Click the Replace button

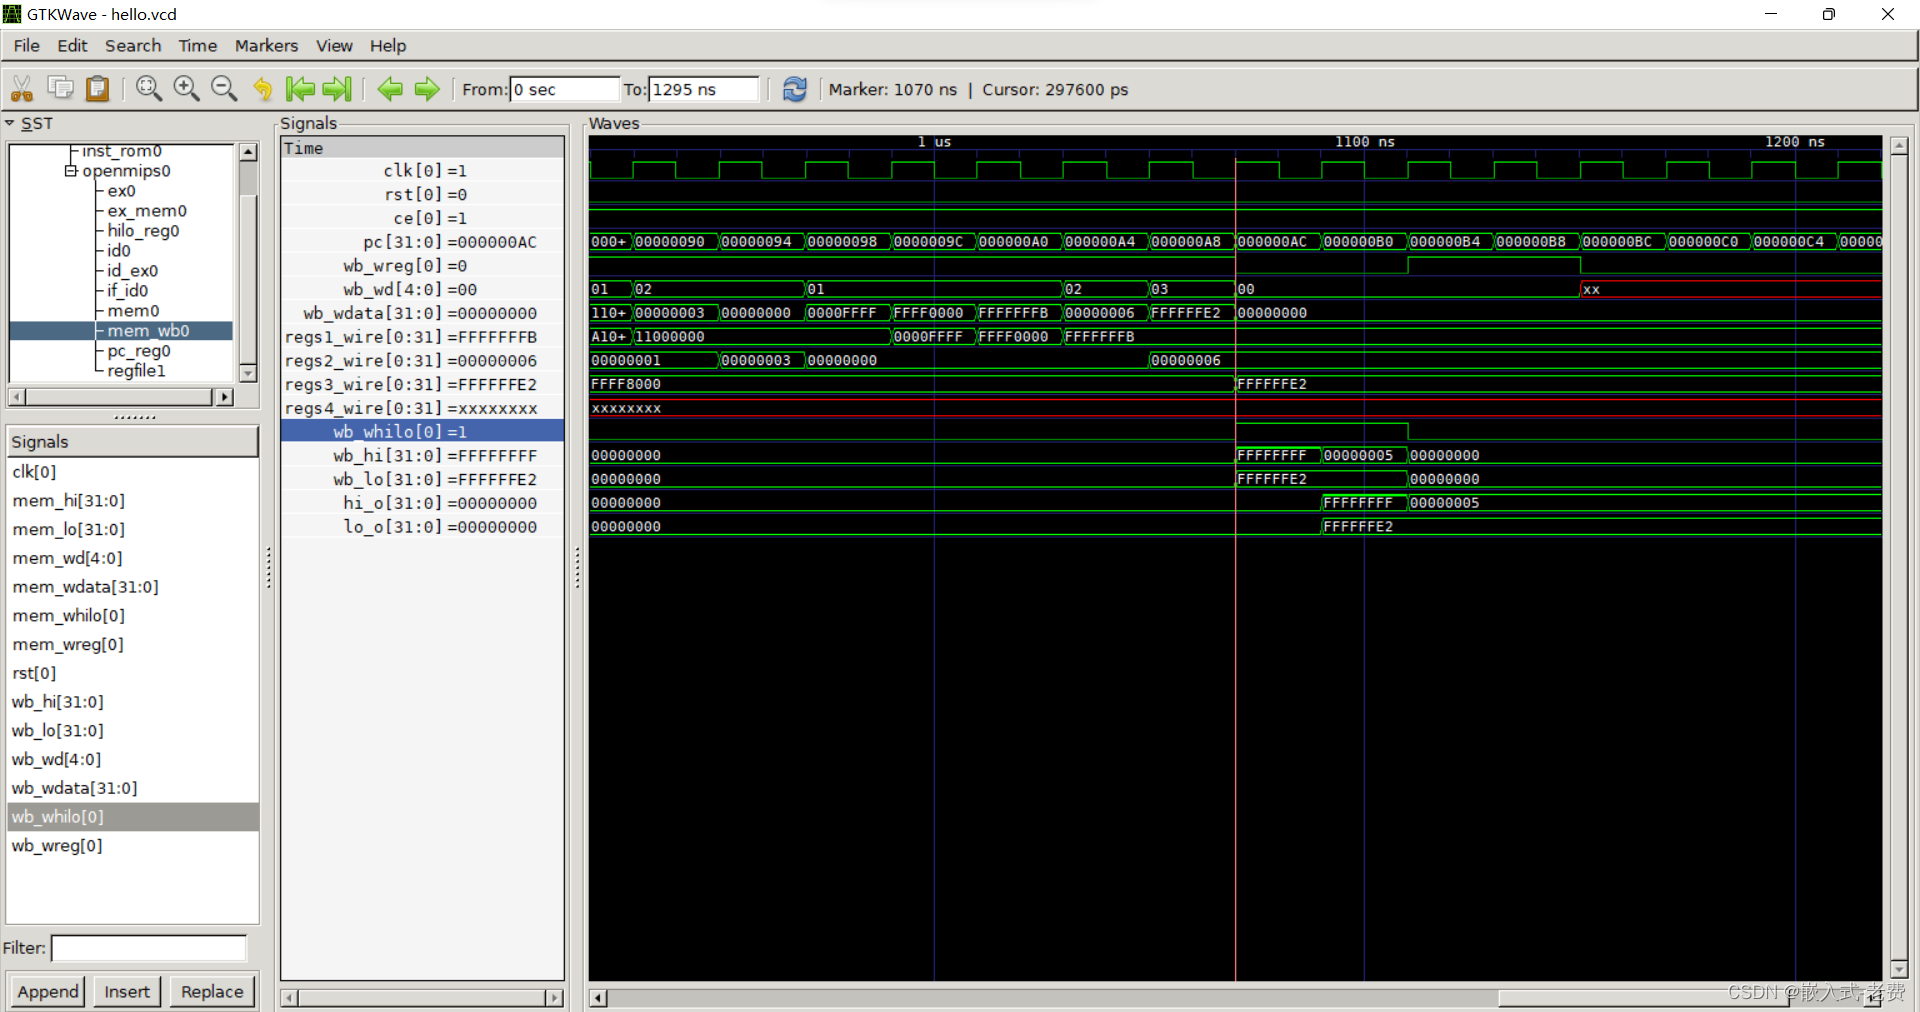[x=212, y=991]
